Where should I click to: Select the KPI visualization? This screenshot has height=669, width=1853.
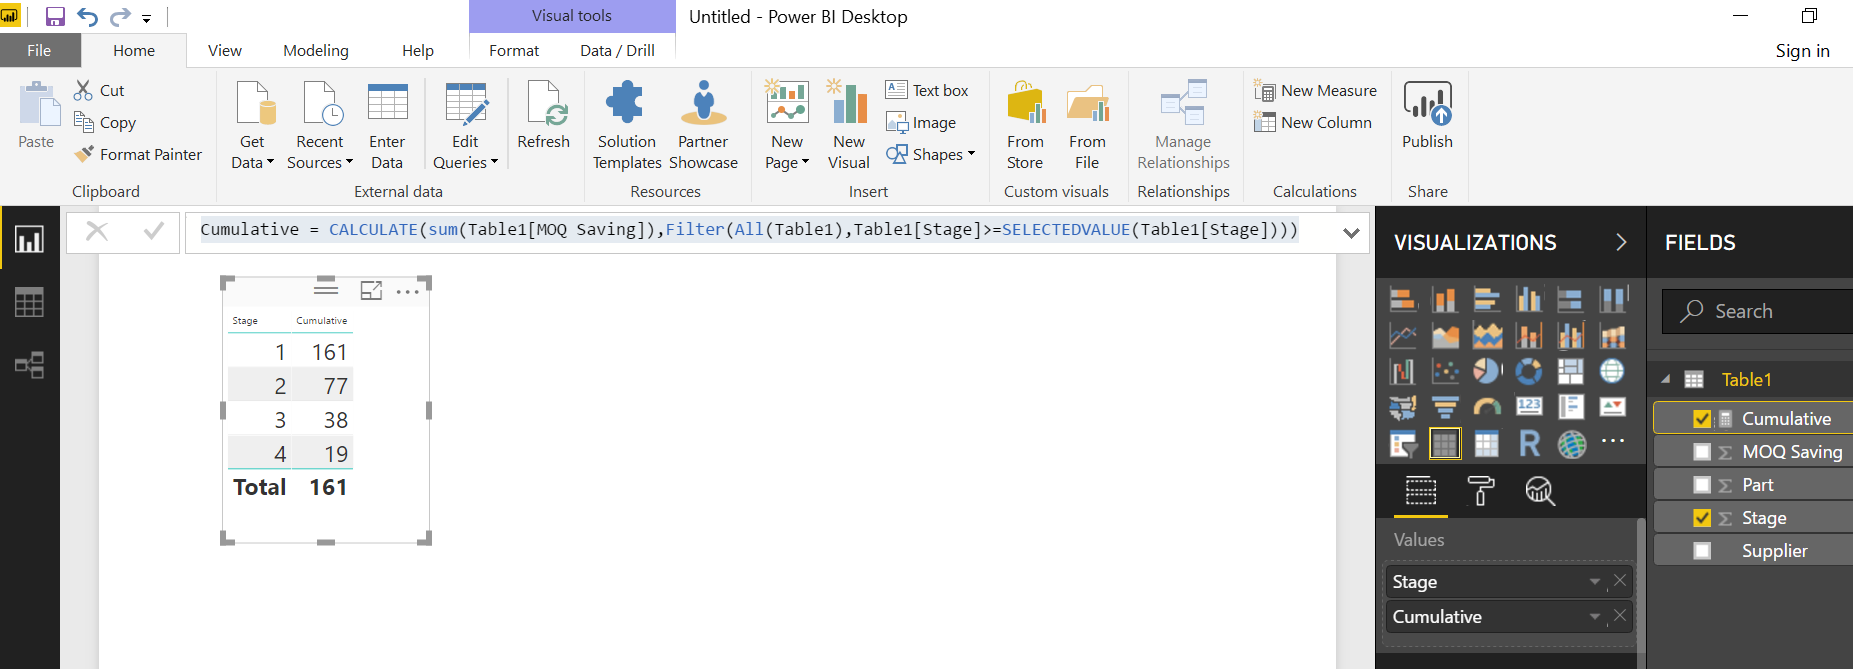point(1612,407)
